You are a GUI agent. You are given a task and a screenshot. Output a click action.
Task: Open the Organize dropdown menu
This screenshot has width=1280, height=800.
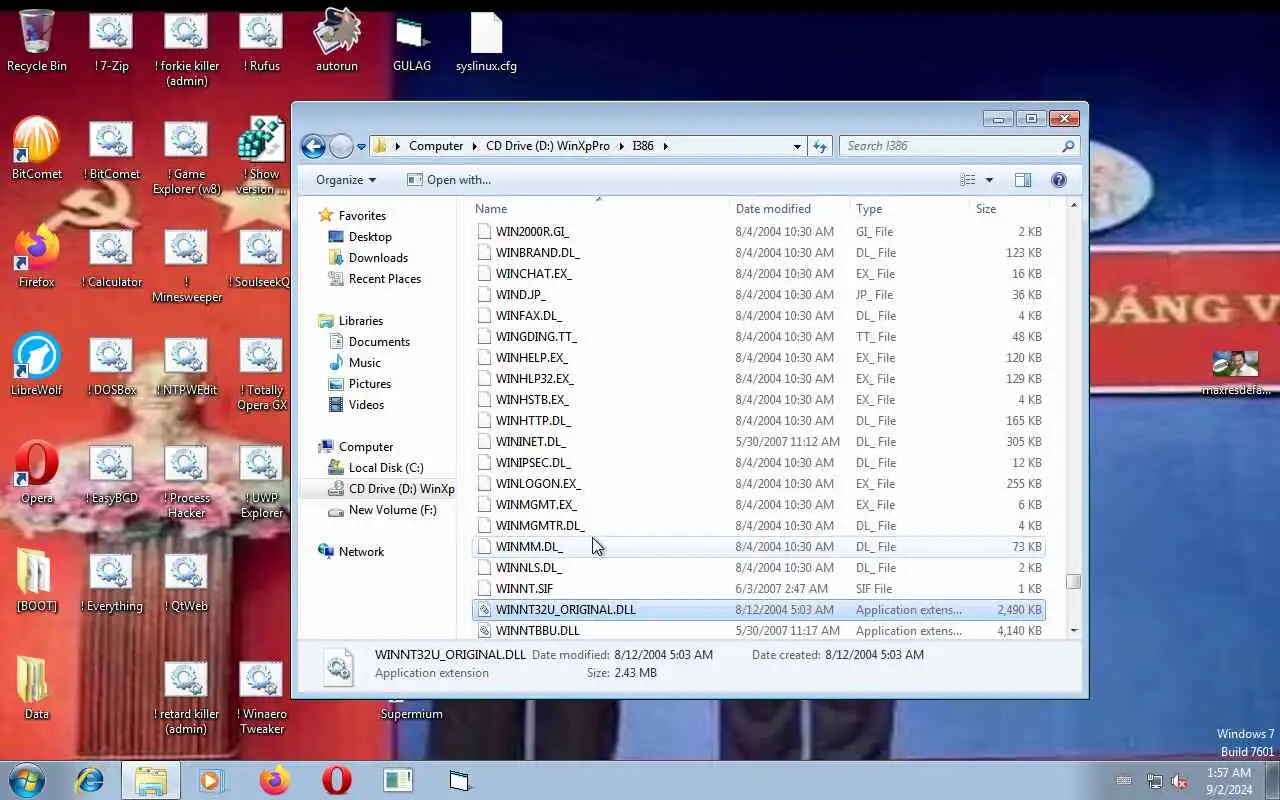(x=346, y=180)
